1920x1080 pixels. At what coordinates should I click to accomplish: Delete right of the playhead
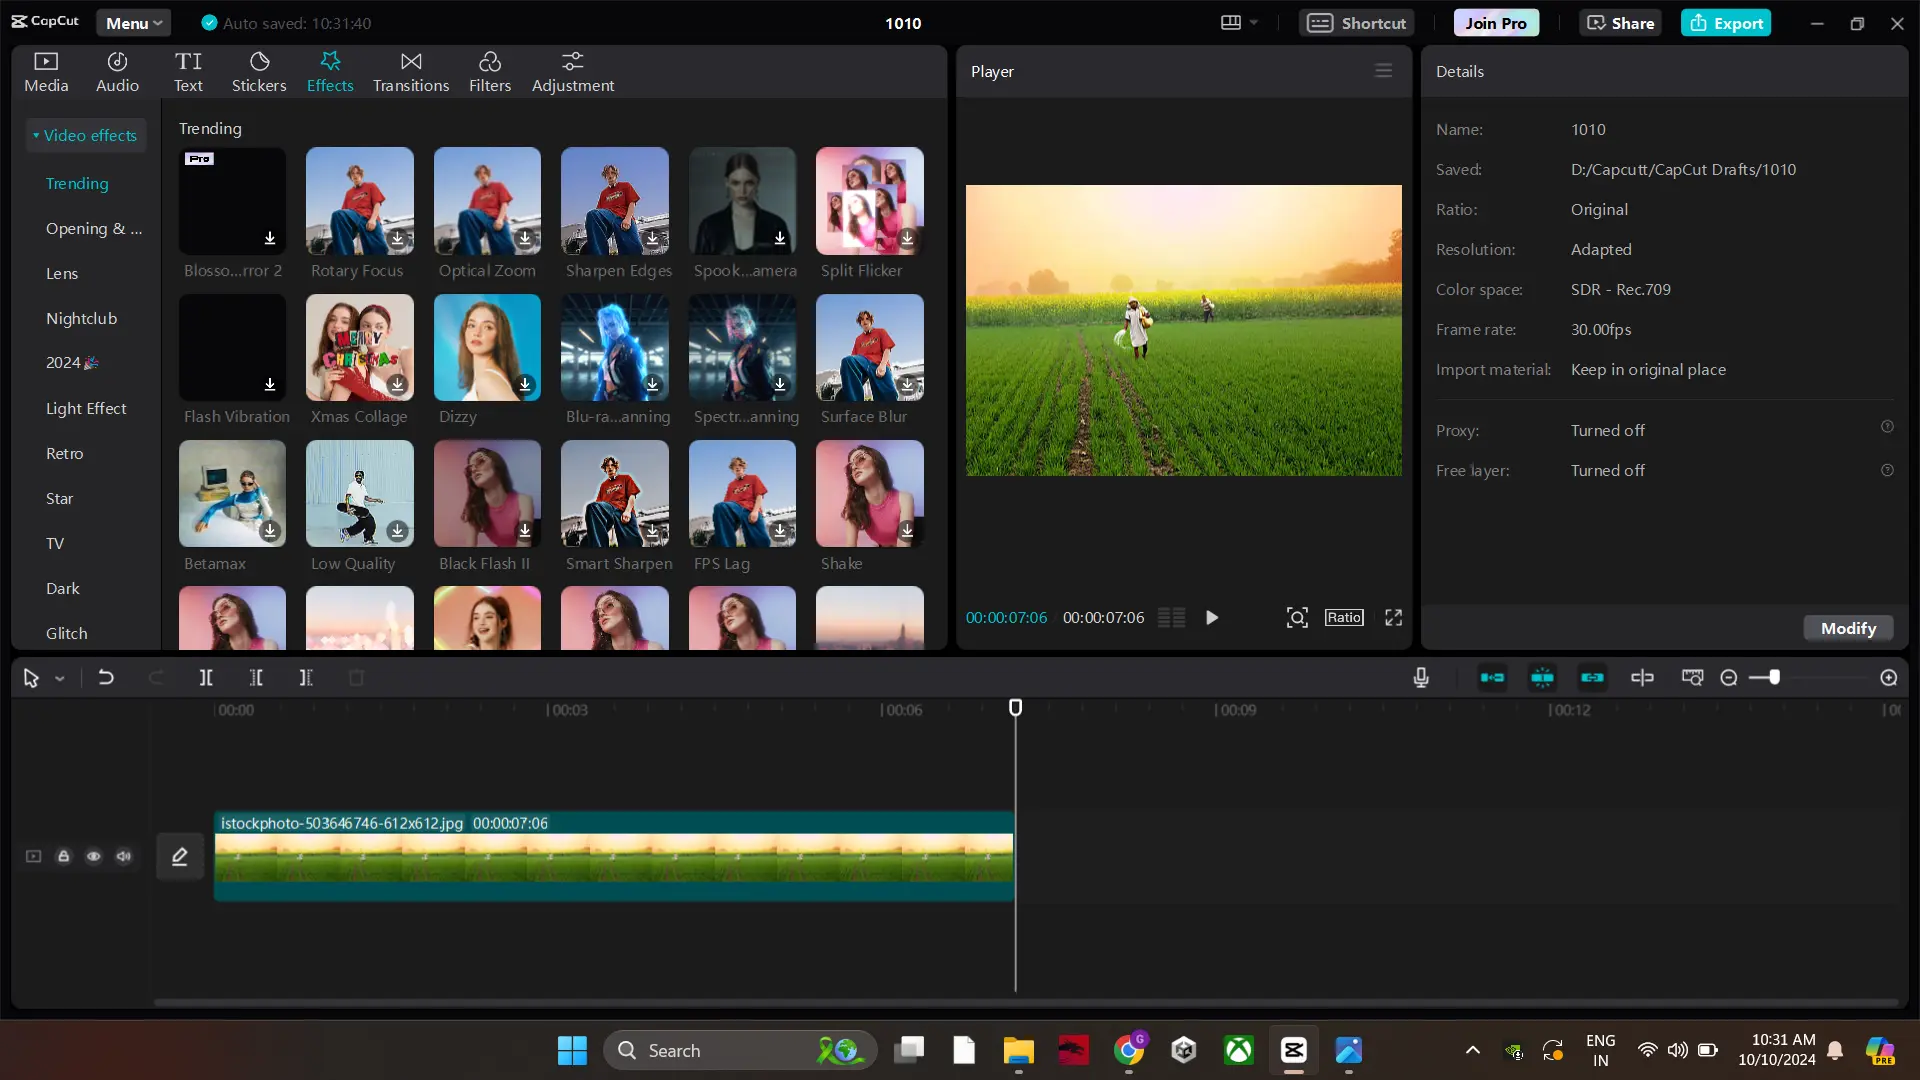[306, 678]
